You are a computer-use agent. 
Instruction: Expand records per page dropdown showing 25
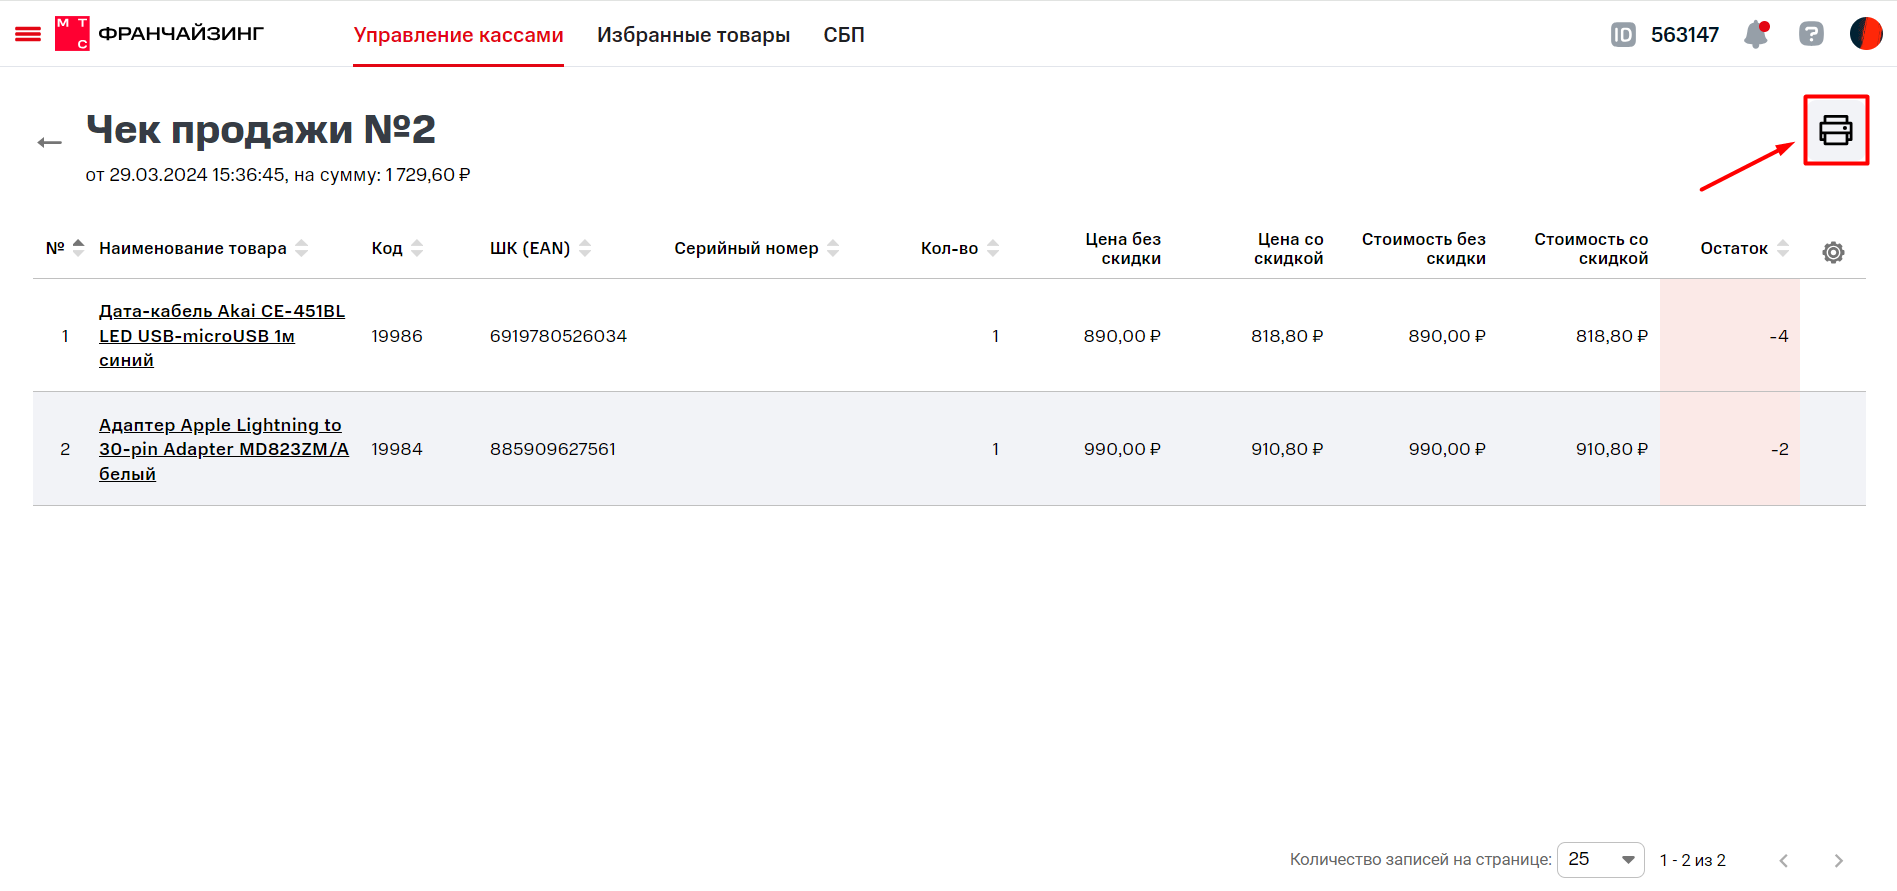[x=1600, y=860]
